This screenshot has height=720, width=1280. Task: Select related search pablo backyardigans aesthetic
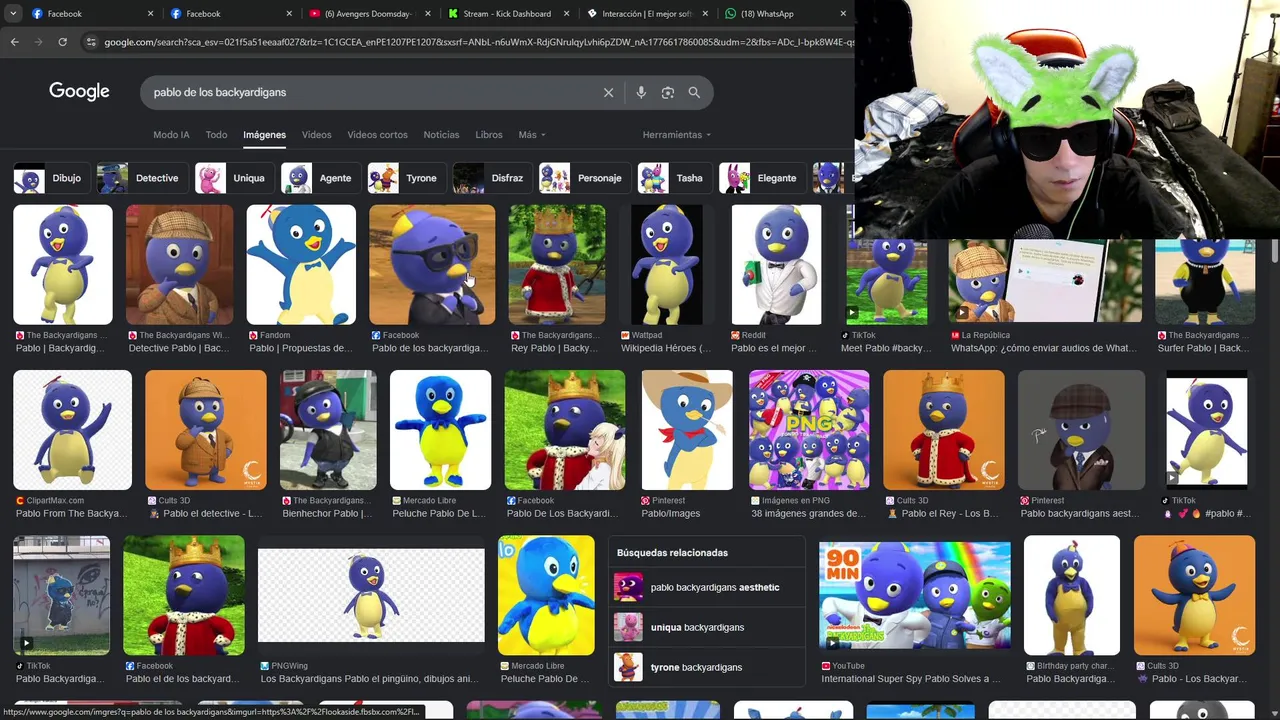click(706, 587)
